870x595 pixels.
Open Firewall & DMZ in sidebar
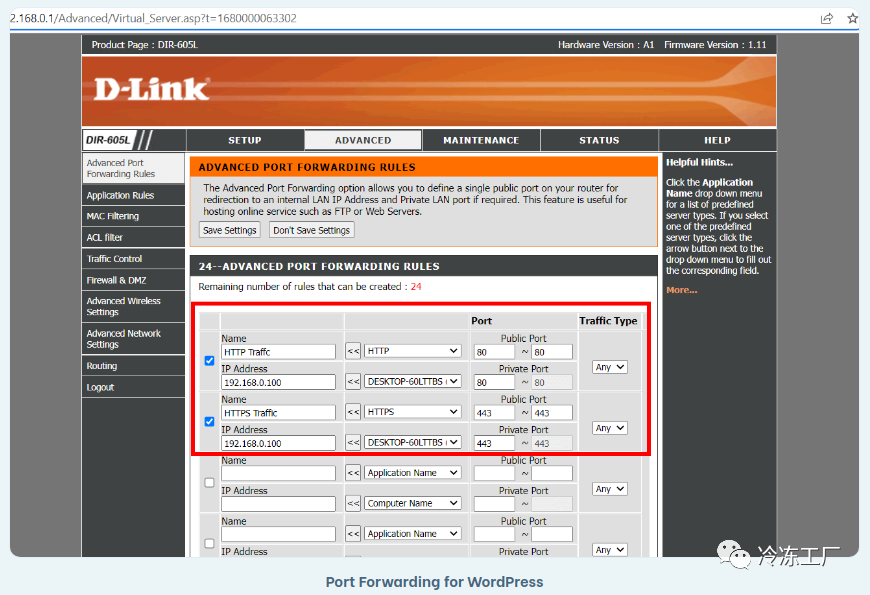pyautogui.click(x=133, y=280)
